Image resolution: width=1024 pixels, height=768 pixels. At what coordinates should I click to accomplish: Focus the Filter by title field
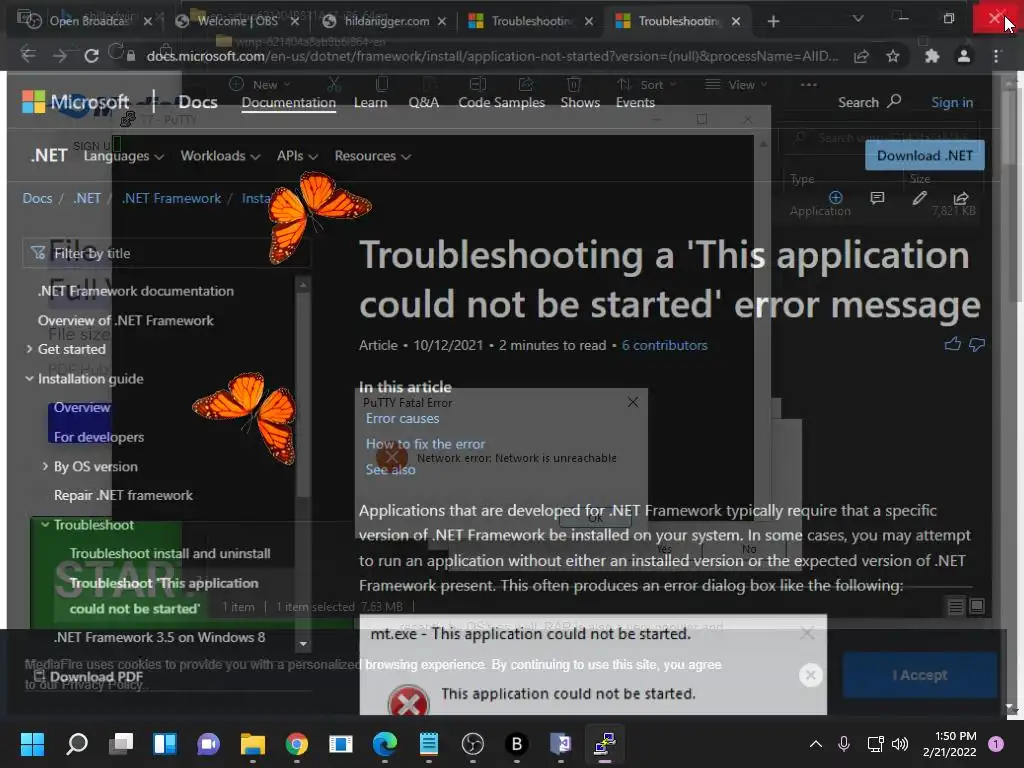[165, 253]
